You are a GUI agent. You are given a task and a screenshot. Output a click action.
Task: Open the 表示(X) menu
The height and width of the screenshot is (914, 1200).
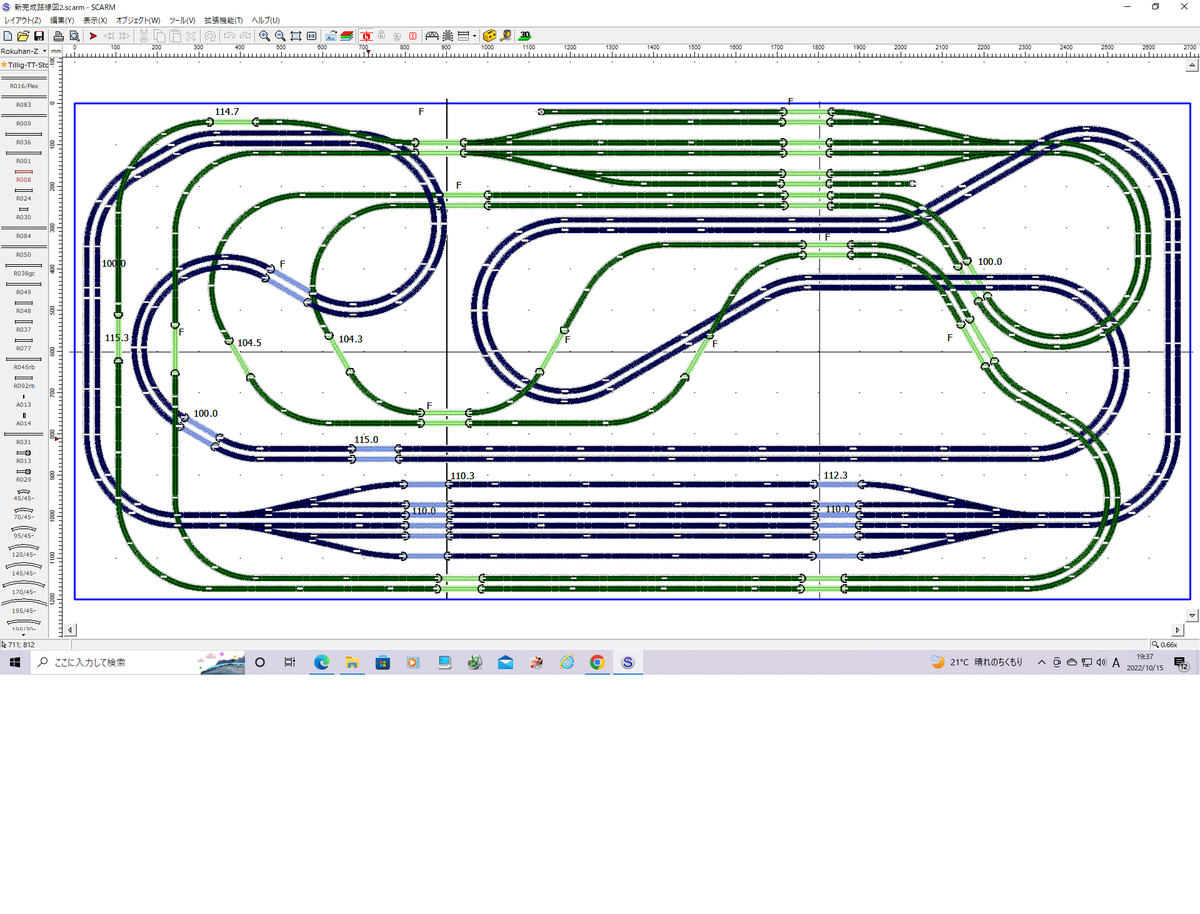point(95,20)
